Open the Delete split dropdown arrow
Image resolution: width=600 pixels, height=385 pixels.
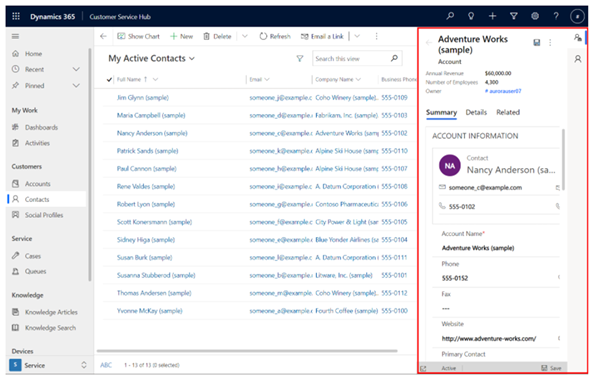click(245, 36)
